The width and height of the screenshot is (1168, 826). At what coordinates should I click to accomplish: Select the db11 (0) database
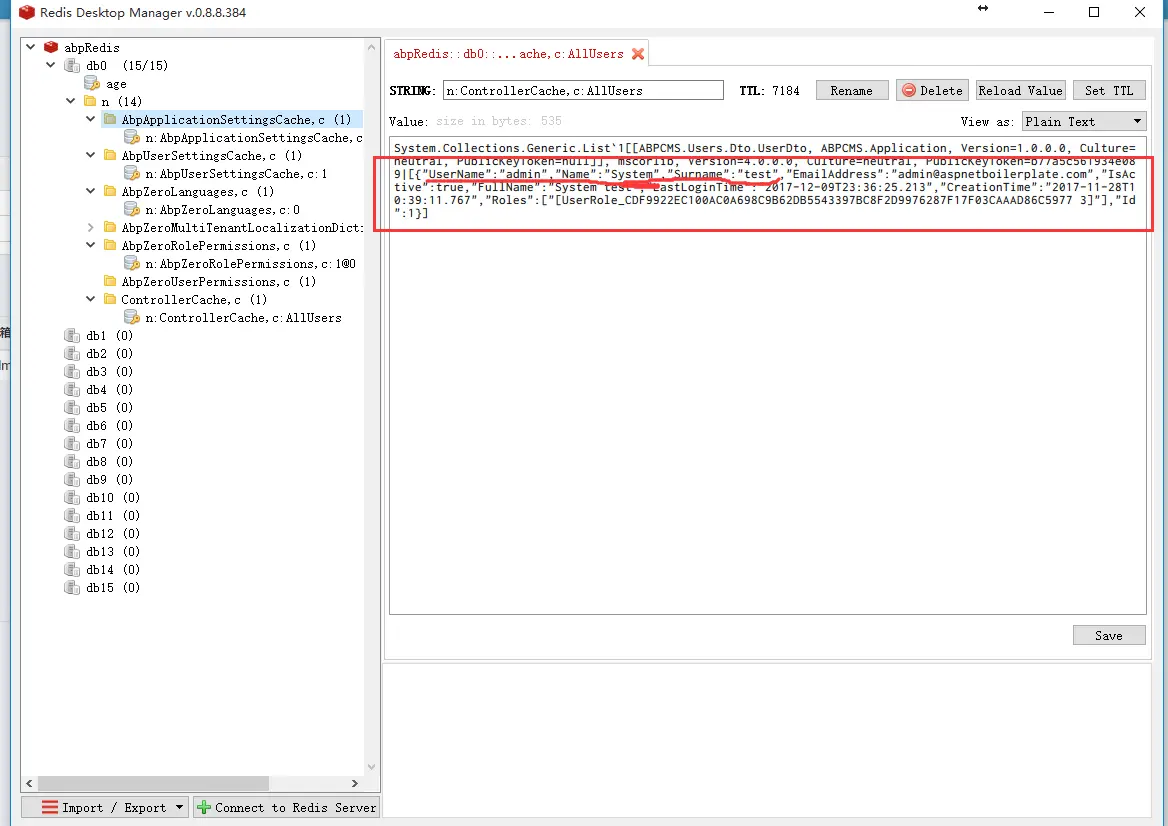(x=112, y=515)
